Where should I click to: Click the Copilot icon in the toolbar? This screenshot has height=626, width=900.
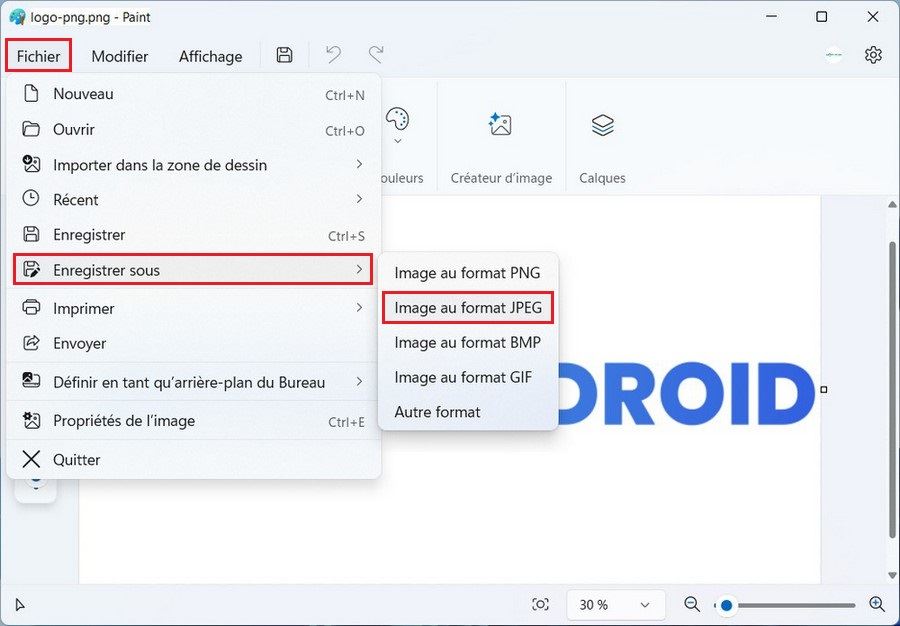click(x=833, y=56)
